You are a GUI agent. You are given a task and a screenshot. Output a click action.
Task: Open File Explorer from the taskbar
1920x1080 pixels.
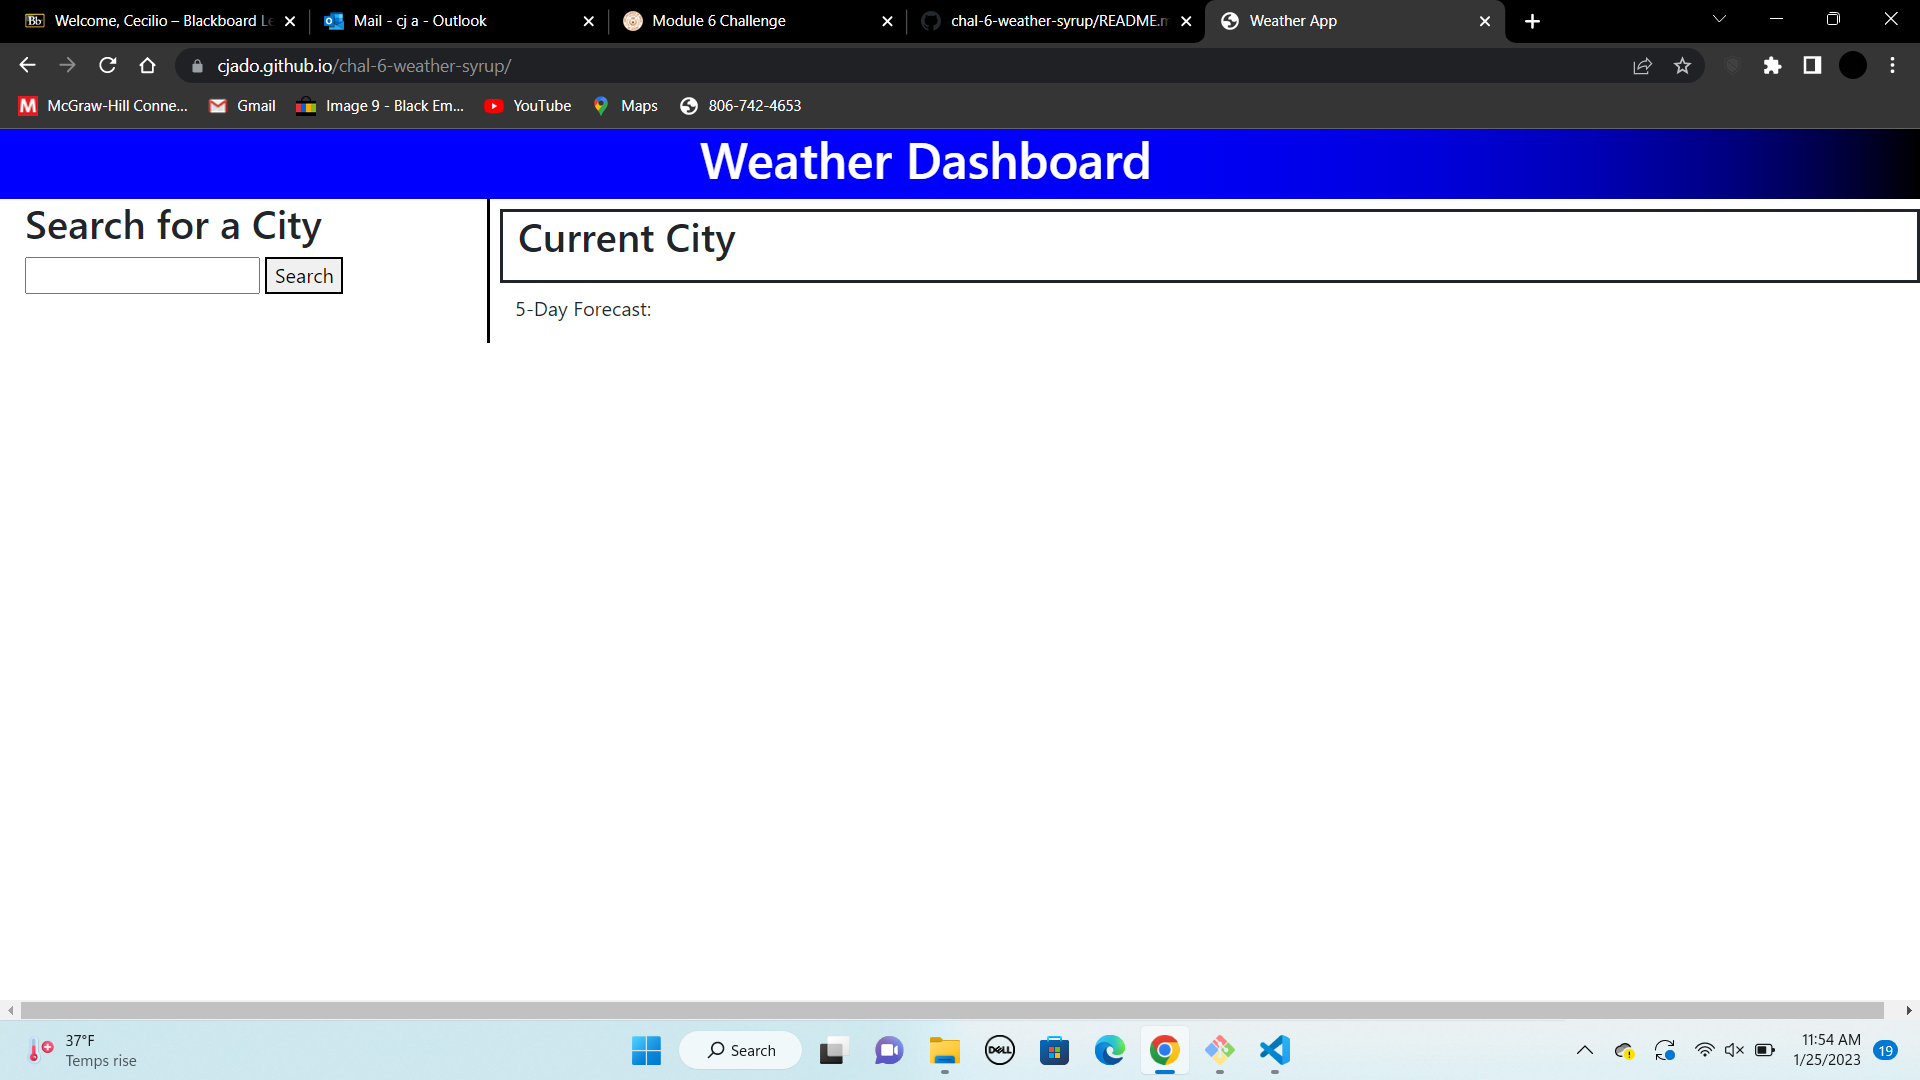click(x=944, y=1050)
